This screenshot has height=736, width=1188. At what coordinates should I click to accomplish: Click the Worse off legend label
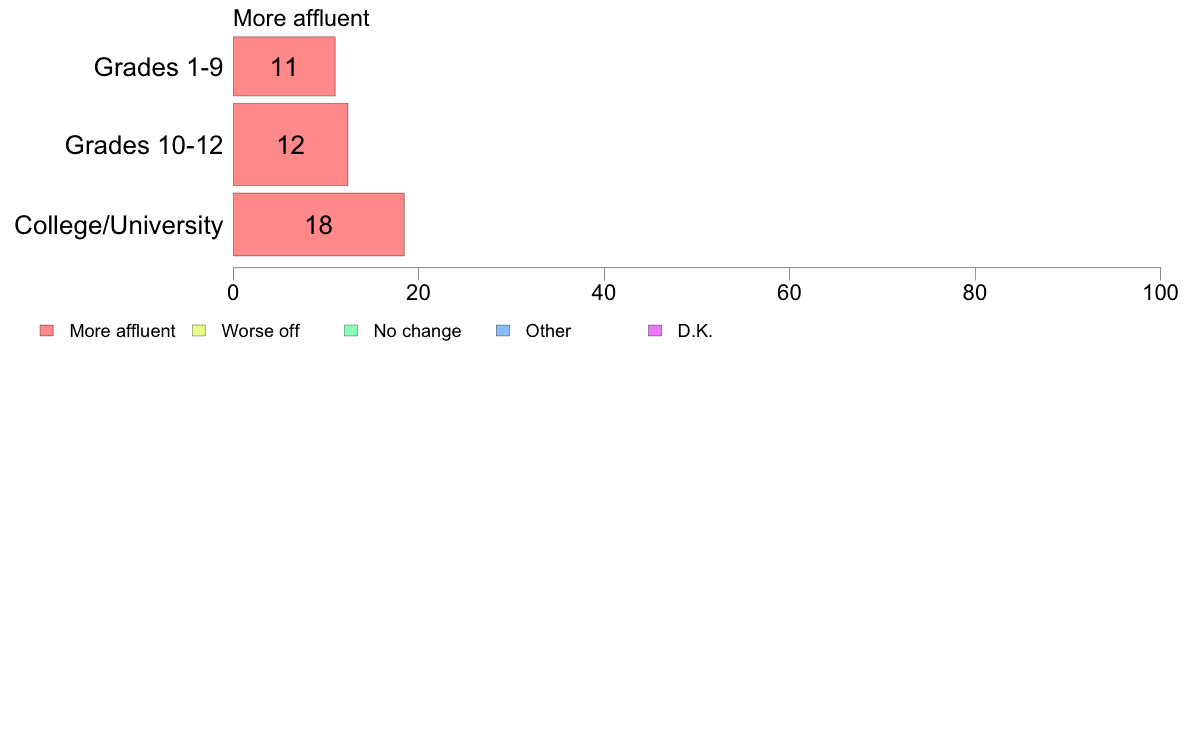[261, 331]
